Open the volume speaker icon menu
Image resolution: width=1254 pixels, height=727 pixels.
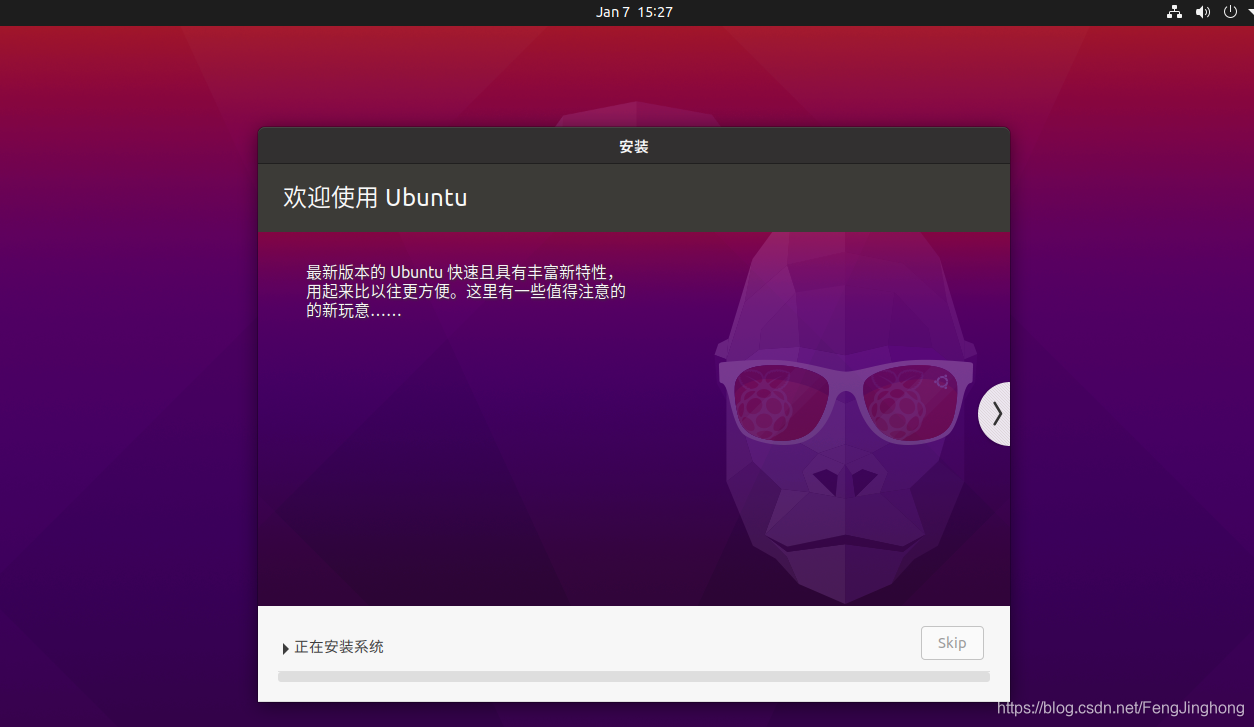click(x=1203, y=12)
